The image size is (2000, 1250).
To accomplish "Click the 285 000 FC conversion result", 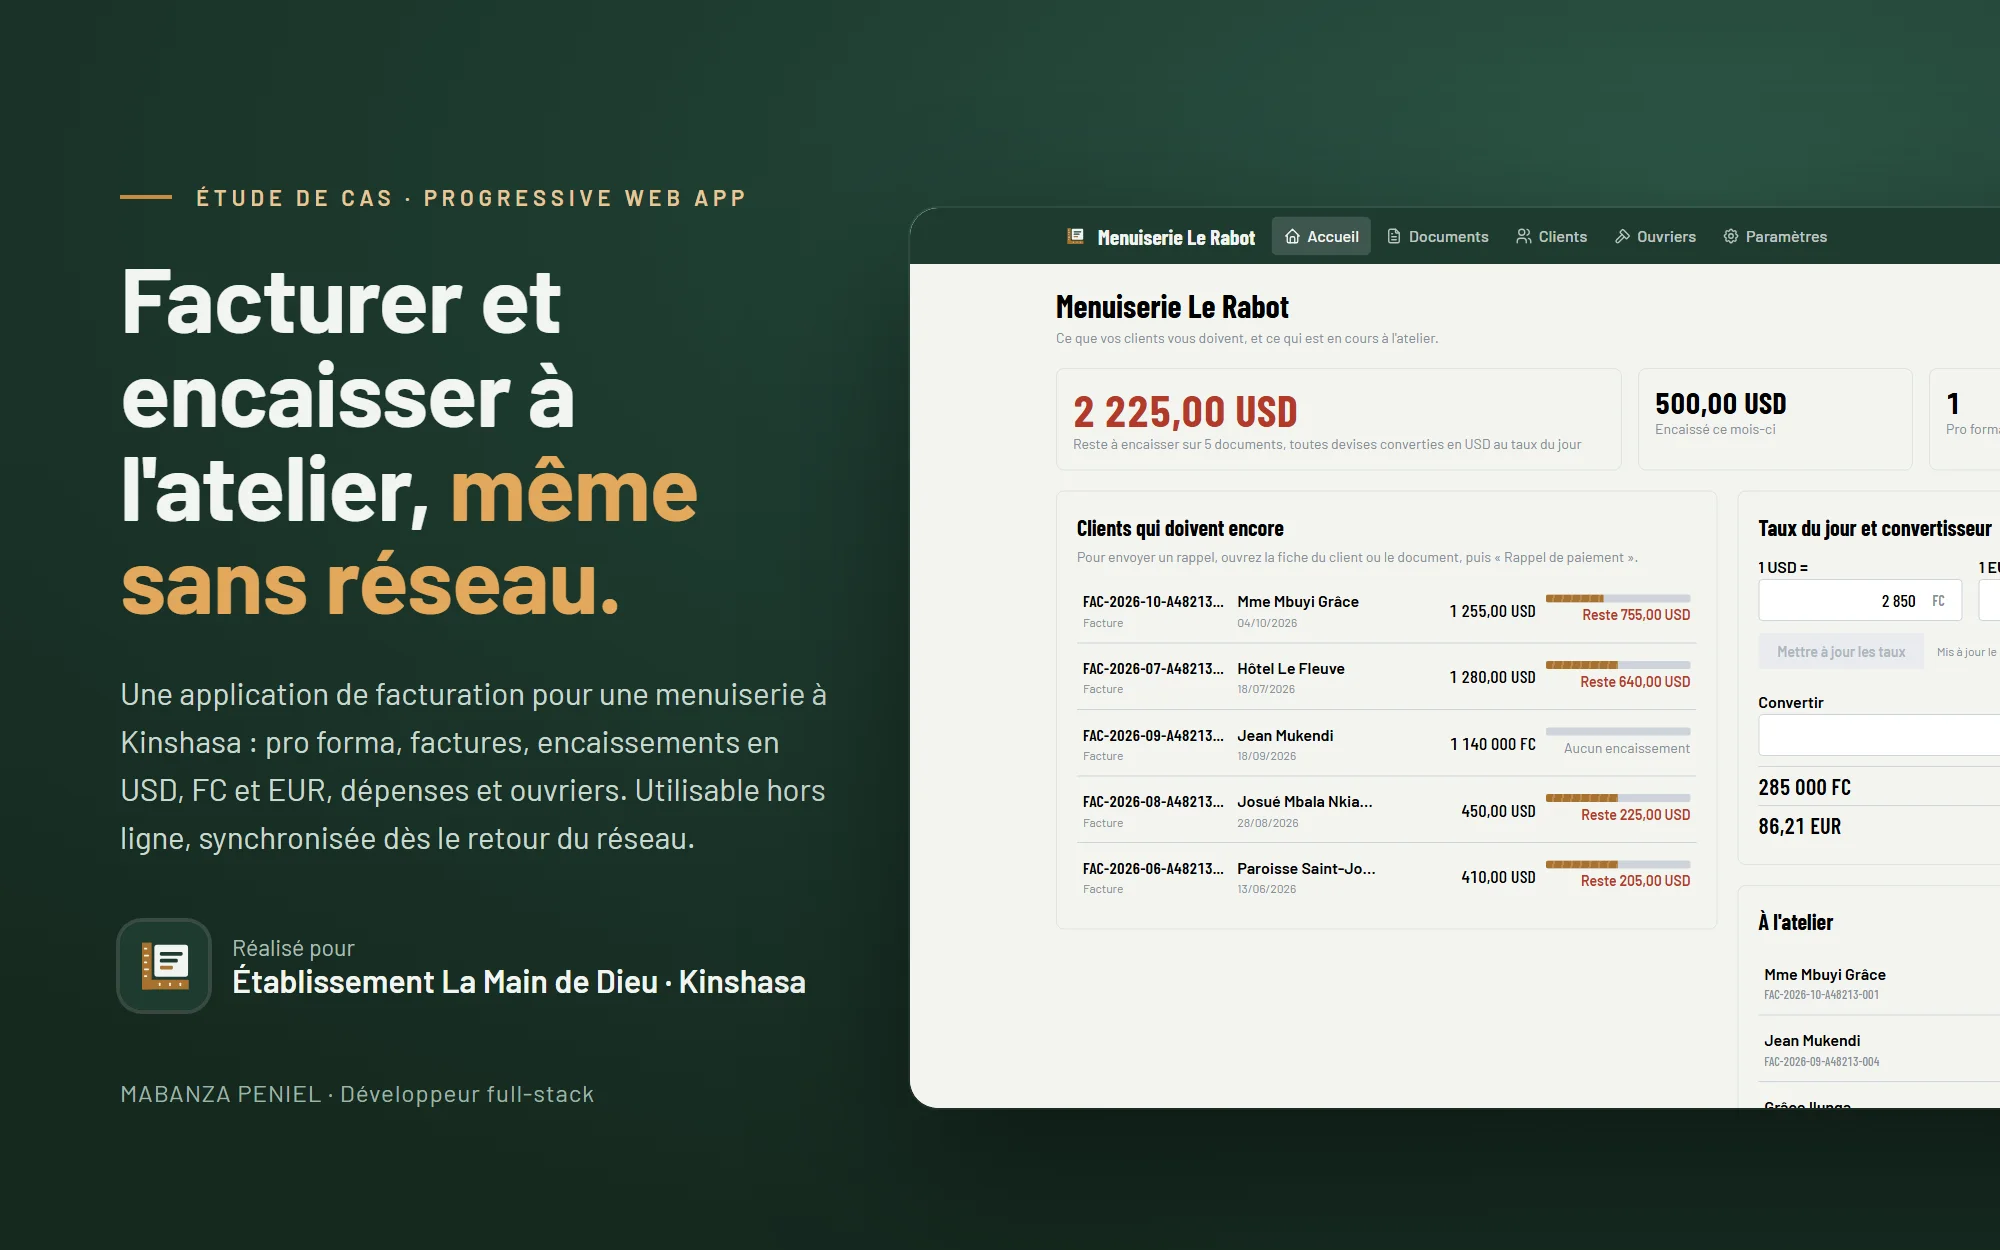I will [x=1805, y=788].
